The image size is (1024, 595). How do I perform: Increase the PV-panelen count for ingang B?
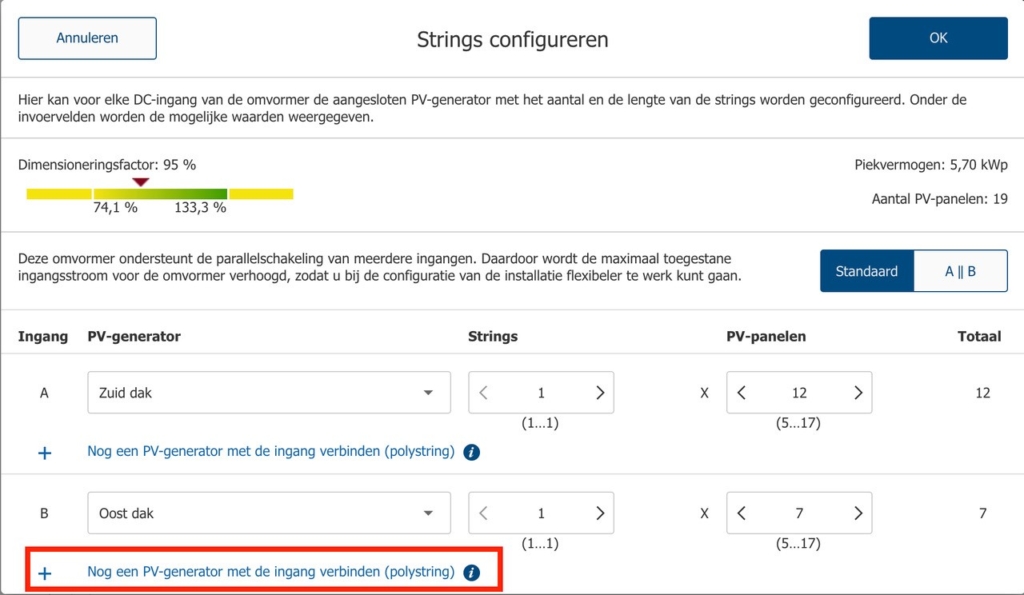[x=858, y=513]
